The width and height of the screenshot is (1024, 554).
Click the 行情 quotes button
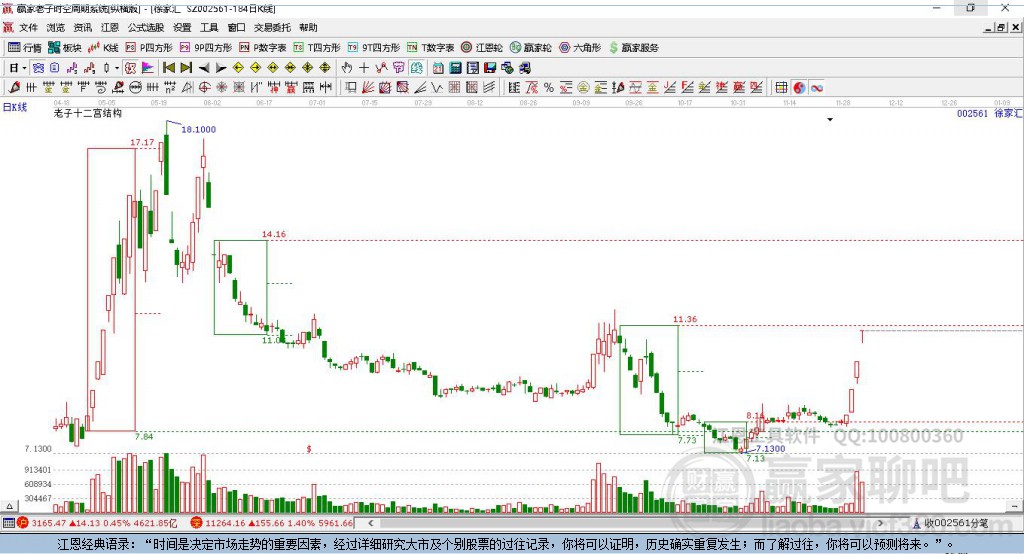(25, 47)
